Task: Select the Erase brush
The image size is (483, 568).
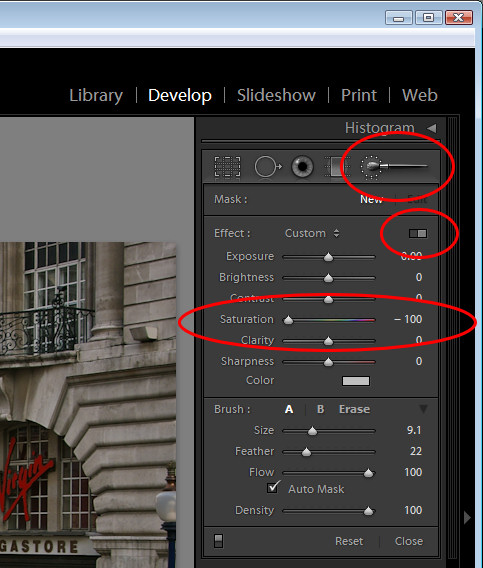Action: coord(354,409)
